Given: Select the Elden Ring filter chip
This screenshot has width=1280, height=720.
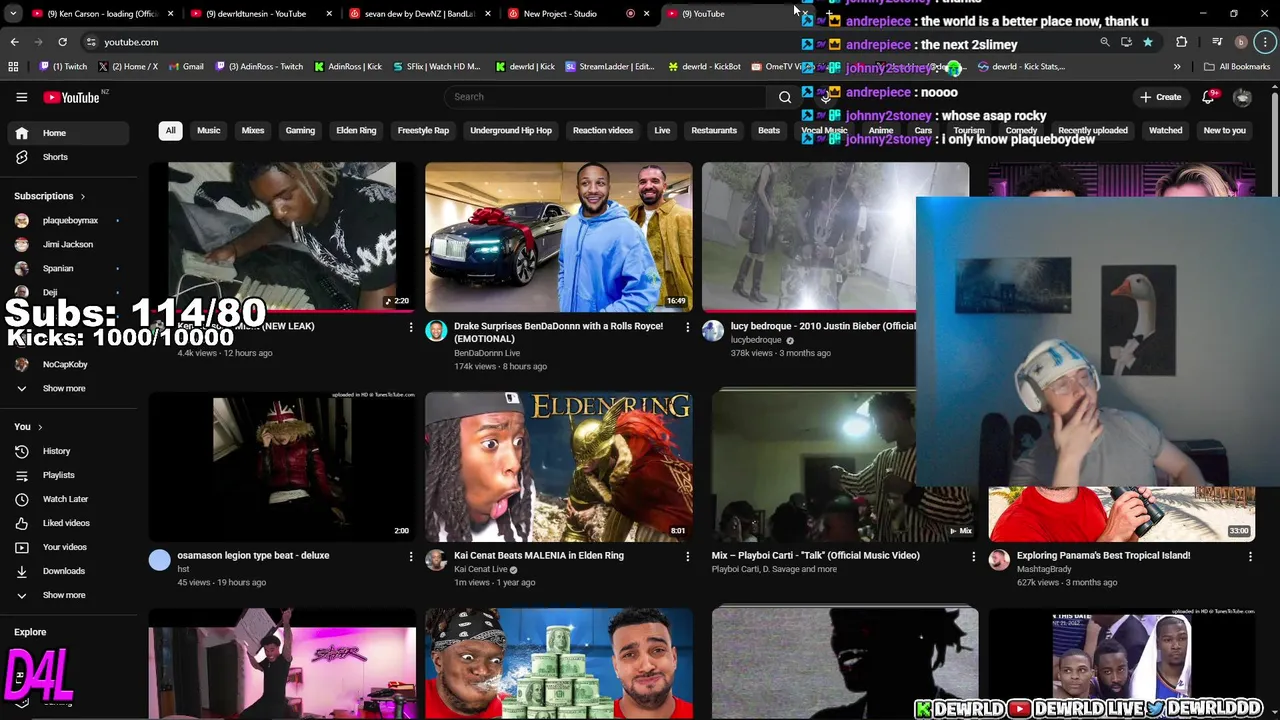Looking at the screenshot, I should (356, 130).
